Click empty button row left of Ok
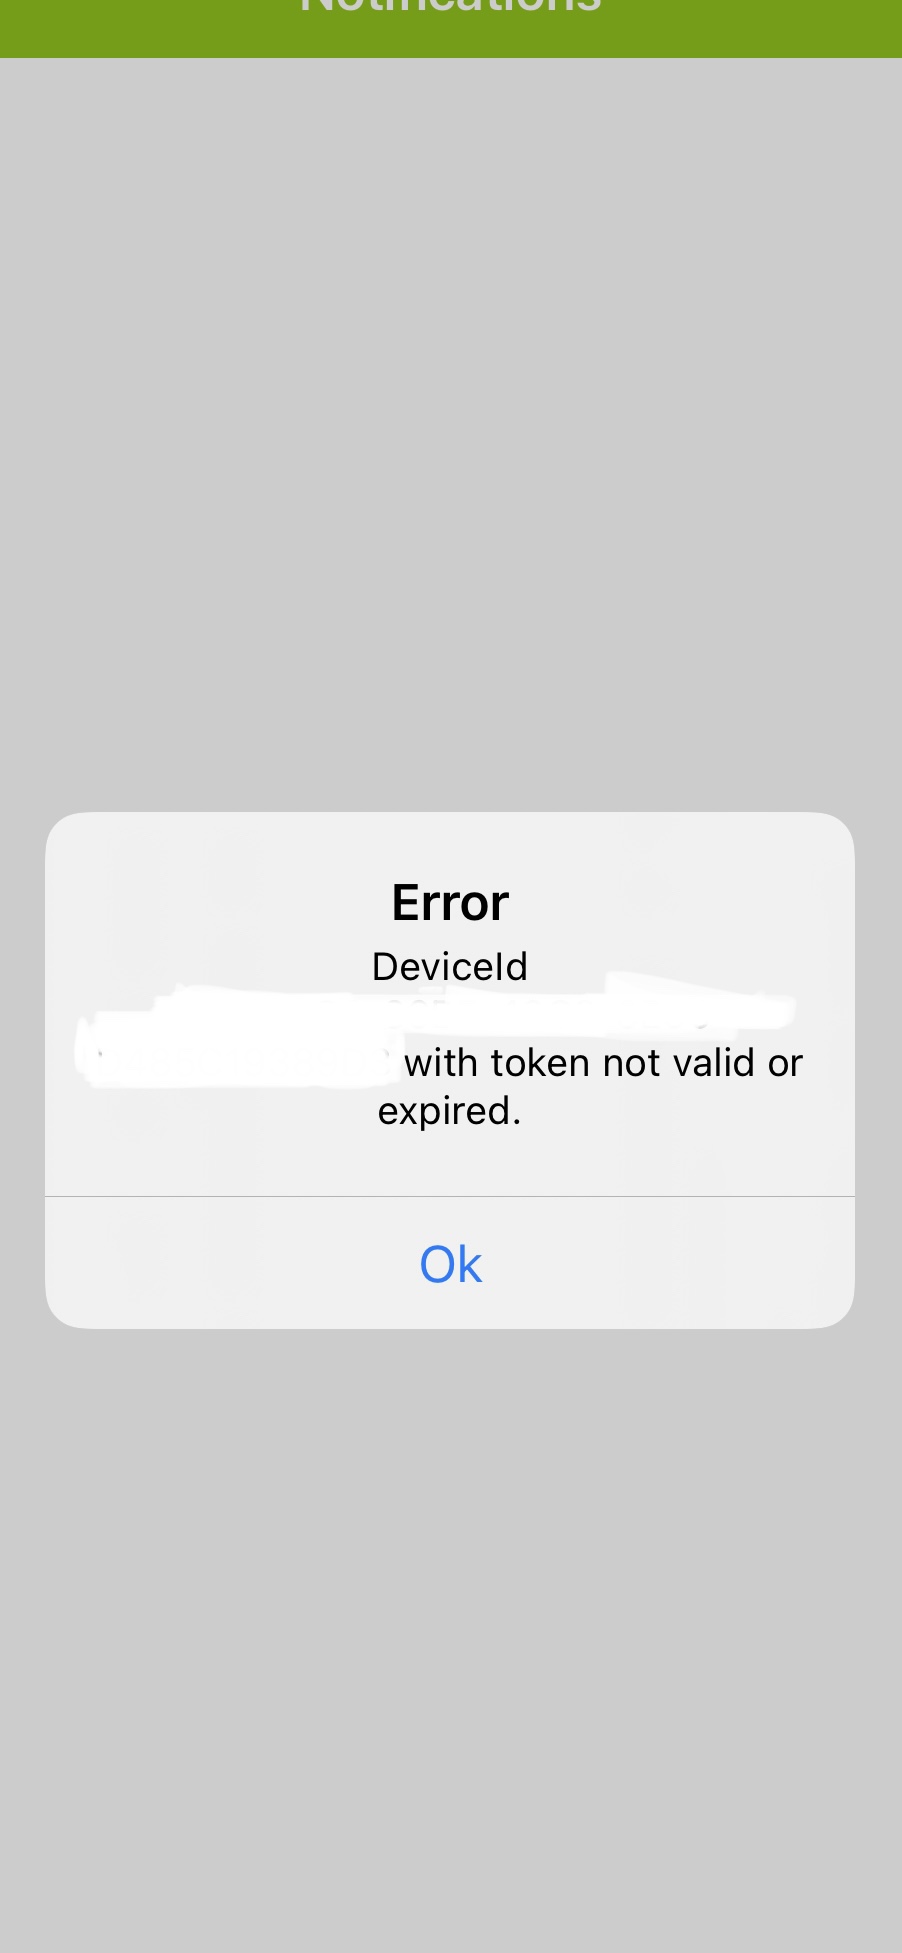Image resolution: width=902 pixels, height=1953 pixels. click(232, 1264)
